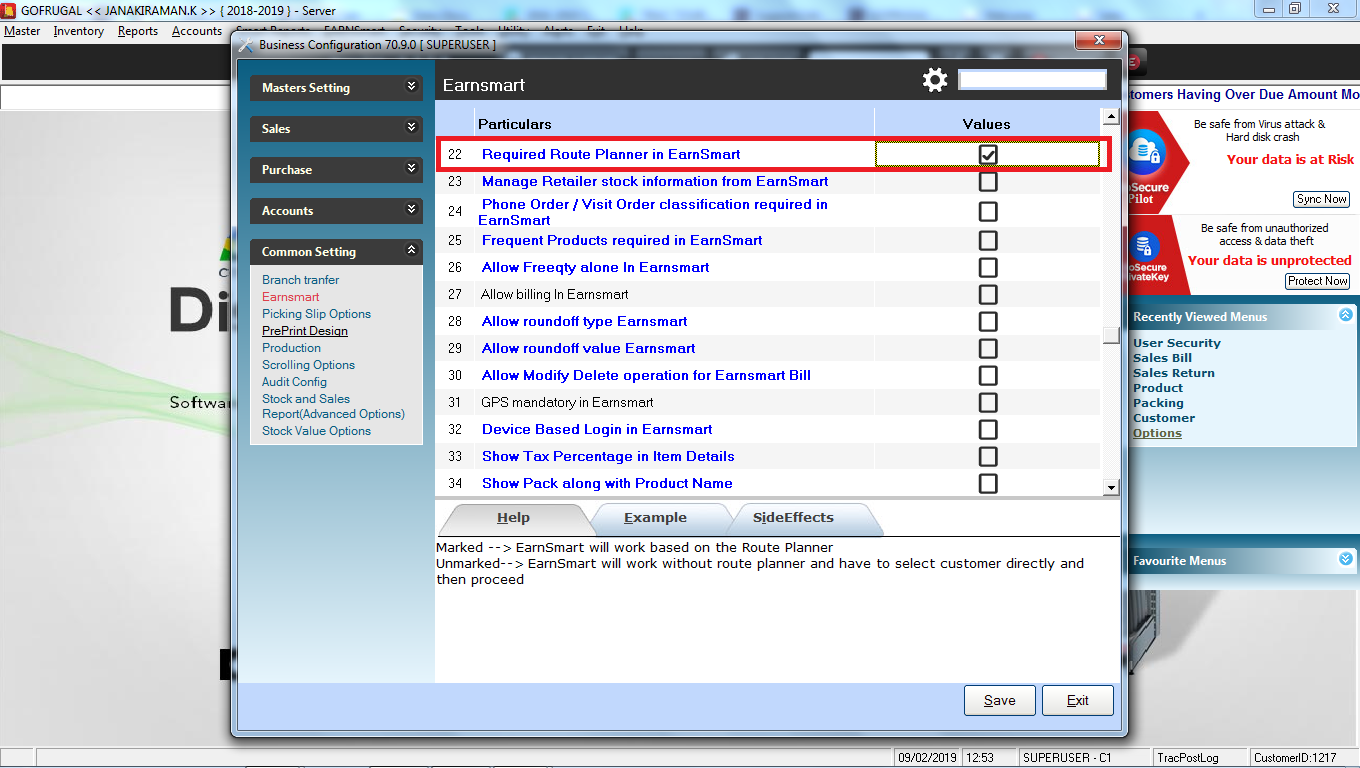Expand the Sales settings section
Image resolution: width=1360 pixels, height=768 pixels.
click(x=336, y=129)
